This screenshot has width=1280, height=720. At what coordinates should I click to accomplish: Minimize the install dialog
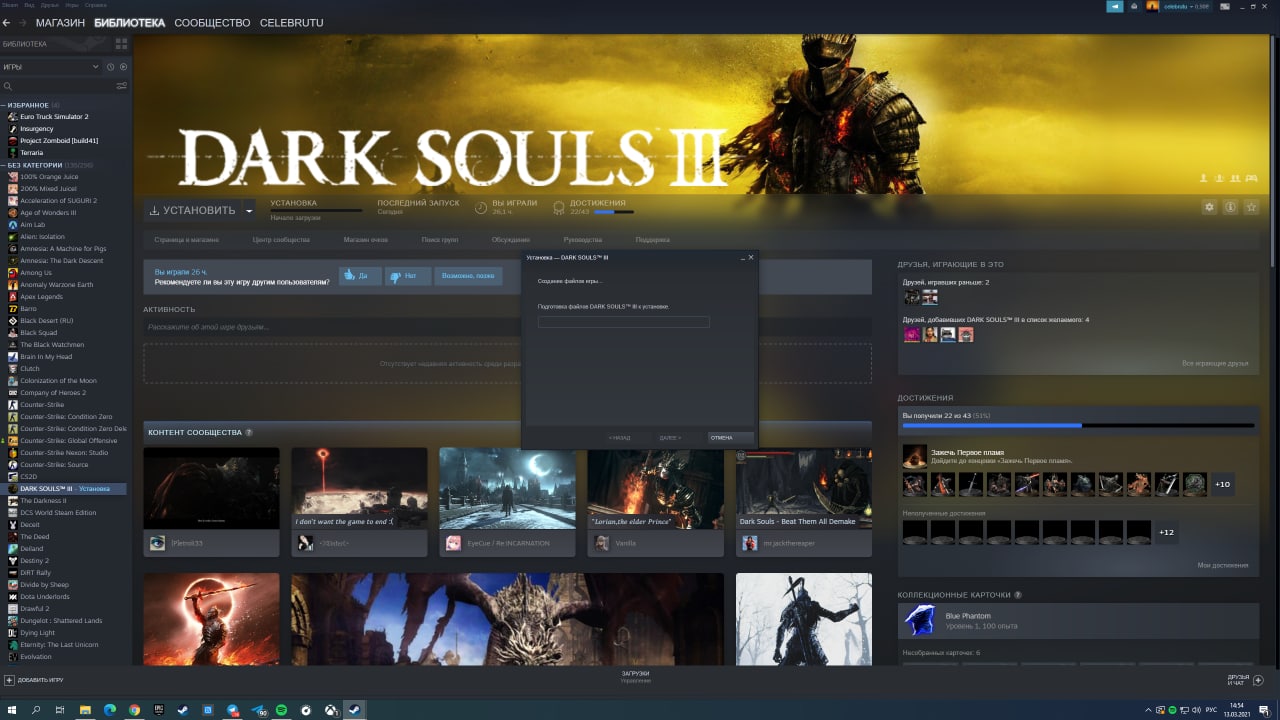tap(742, 258)
